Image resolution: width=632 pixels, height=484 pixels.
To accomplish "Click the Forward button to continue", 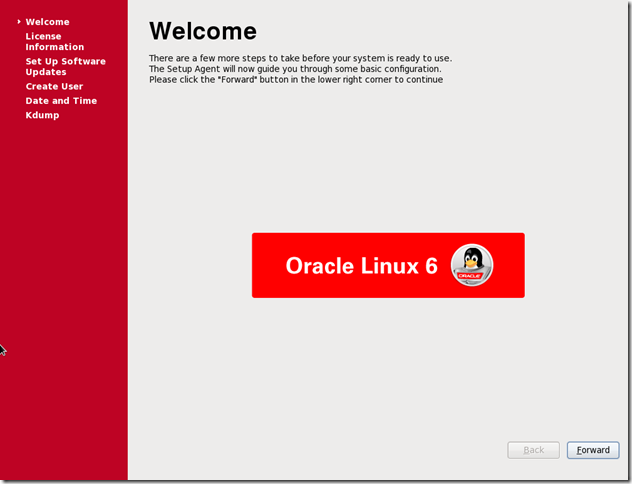I will [593, 450].
